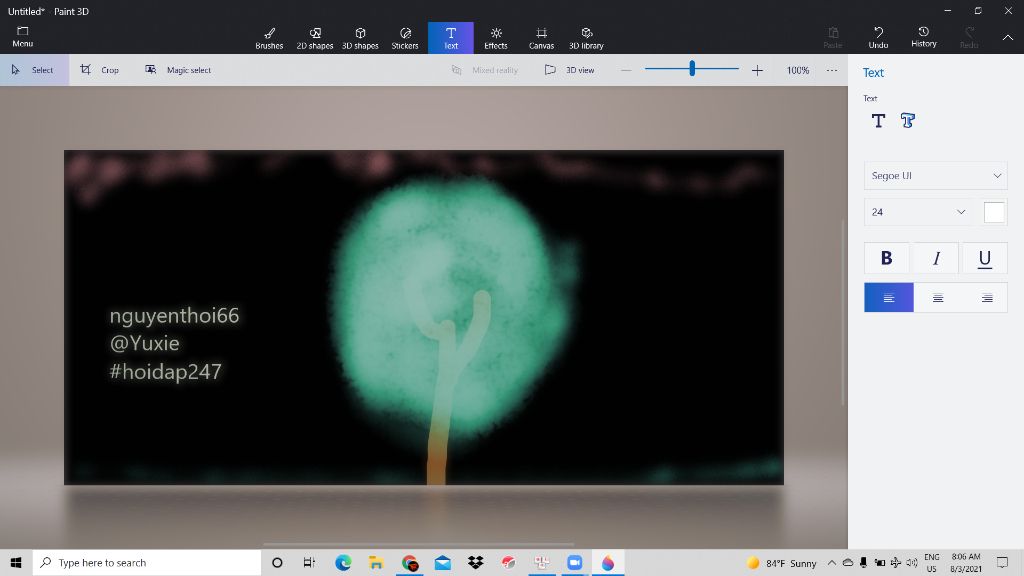Click the nguyenthoi66 text on canvas

pos(174,316)
